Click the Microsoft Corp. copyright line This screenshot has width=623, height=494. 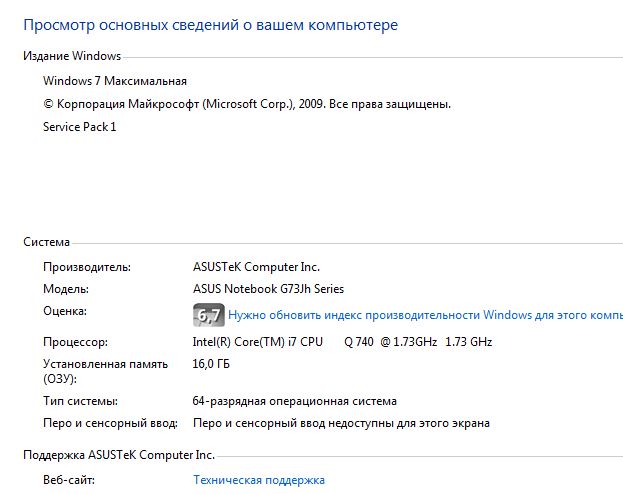click(247, 104)
